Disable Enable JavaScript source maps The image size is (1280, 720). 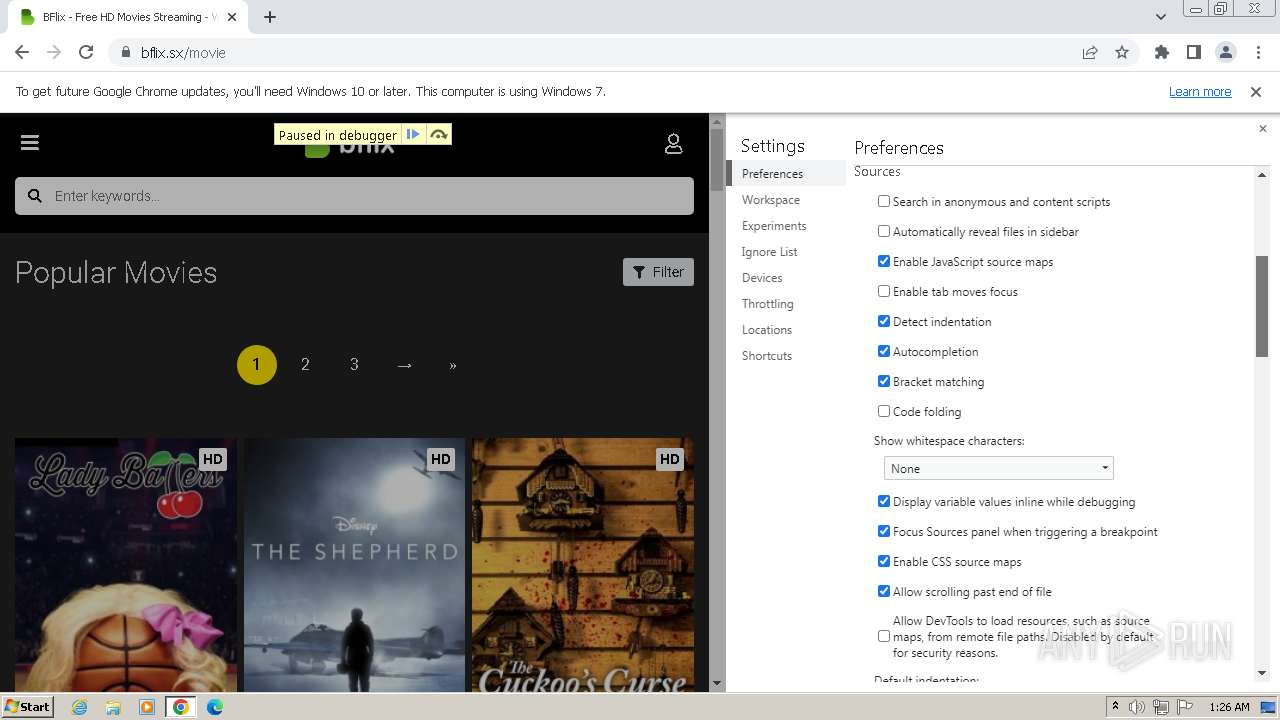pos(884,261)
